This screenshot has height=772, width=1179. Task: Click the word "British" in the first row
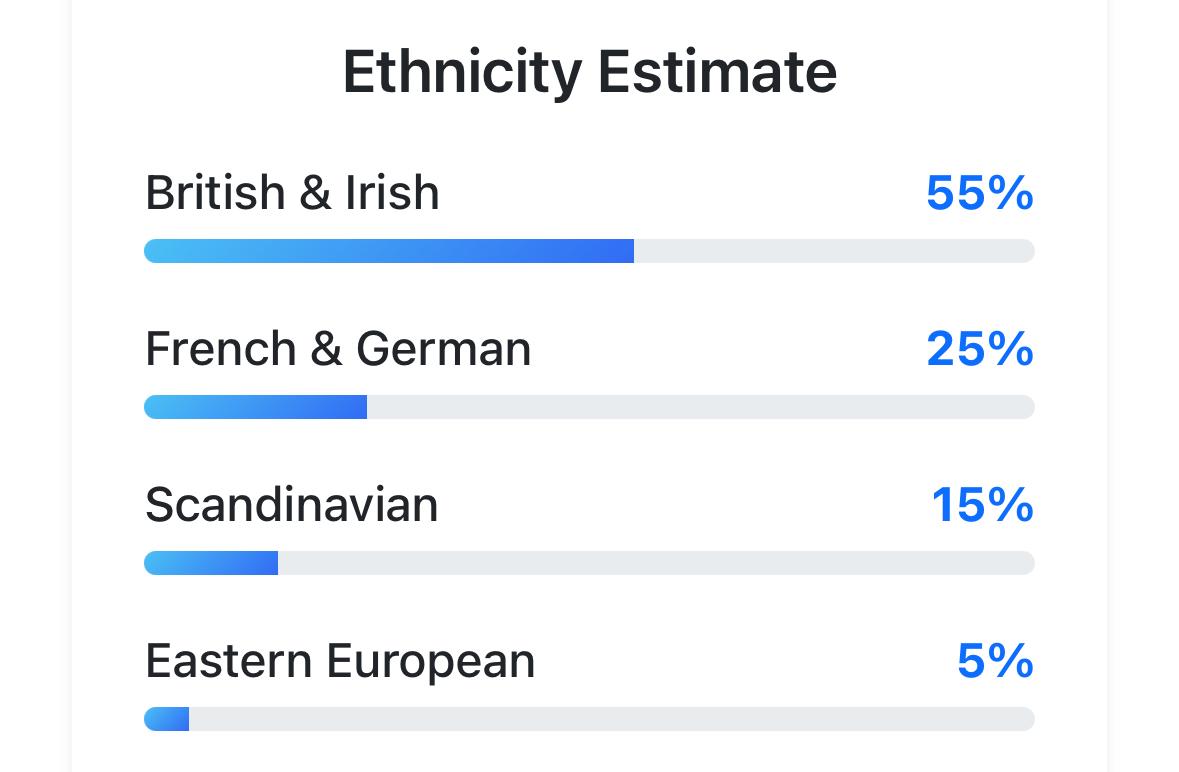(215, 192)
